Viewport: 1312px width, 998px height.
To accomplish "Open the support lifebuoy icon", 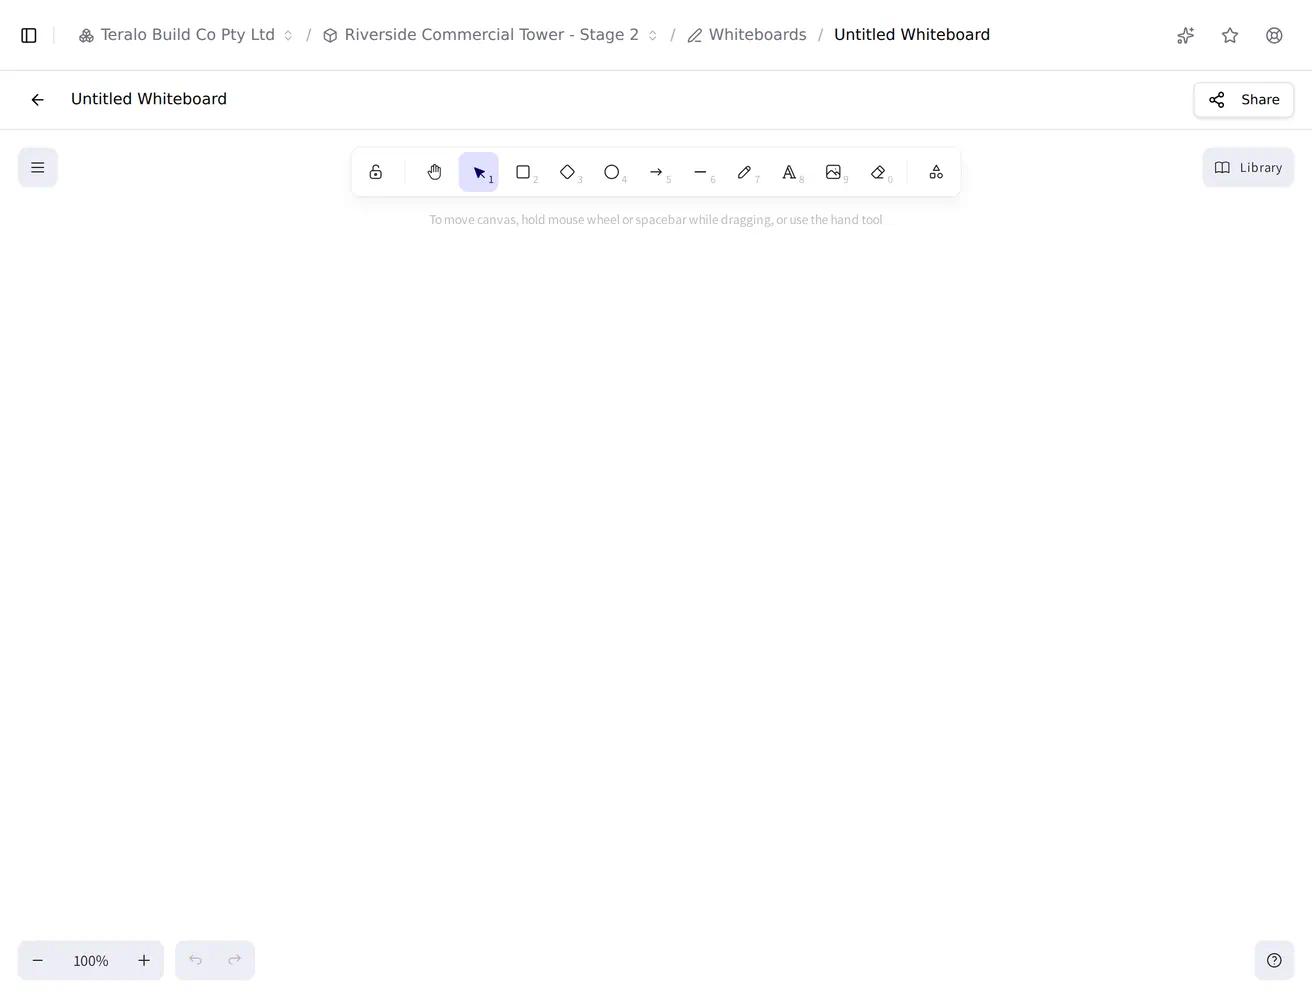I will pos(1274,35).
